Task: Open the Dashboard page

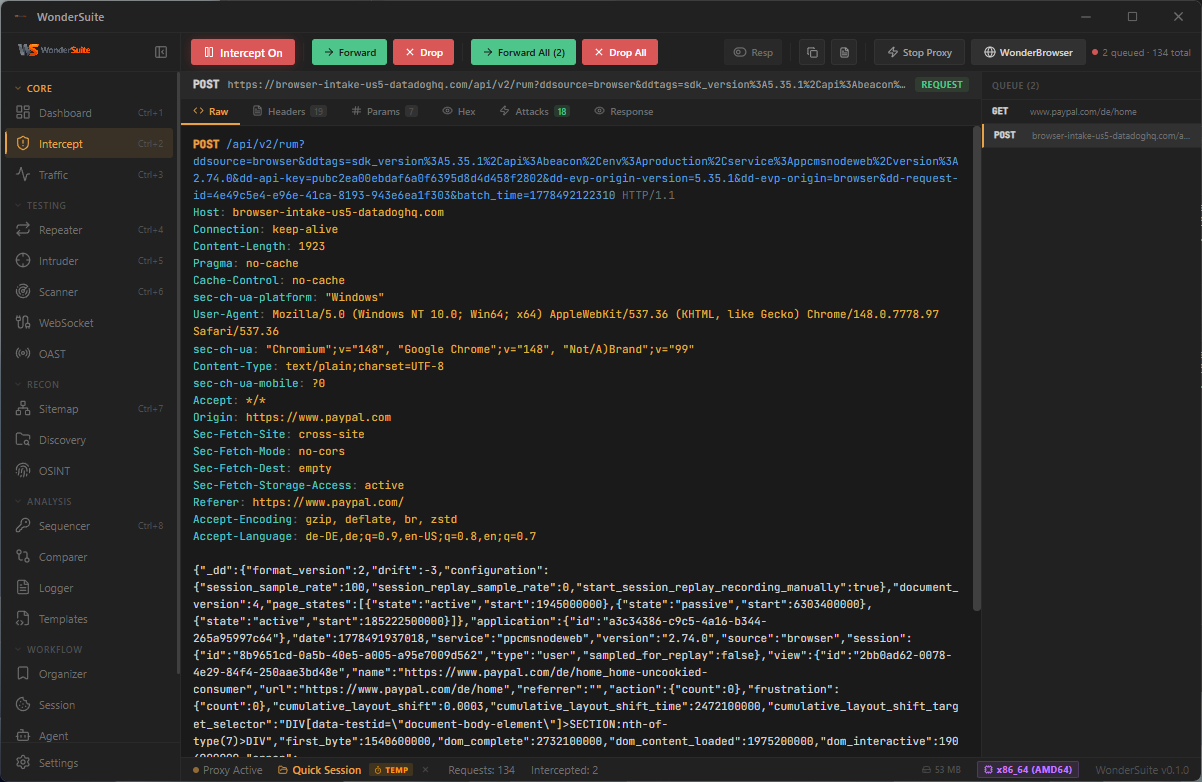Action: (88, 113)
